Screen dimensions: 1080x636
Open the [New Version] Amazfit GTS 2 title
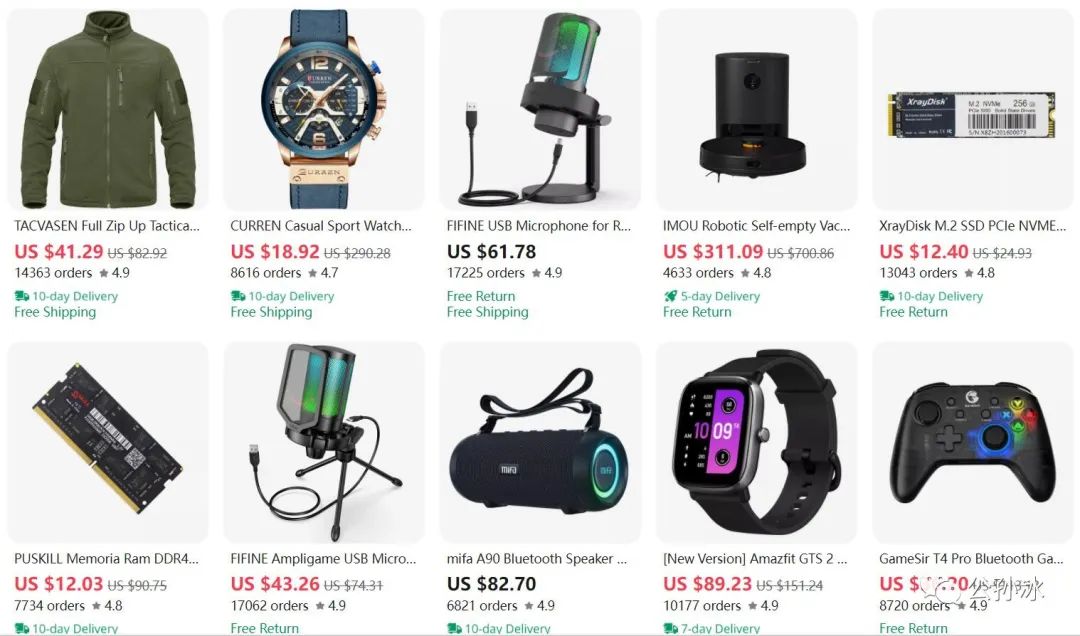755,559
